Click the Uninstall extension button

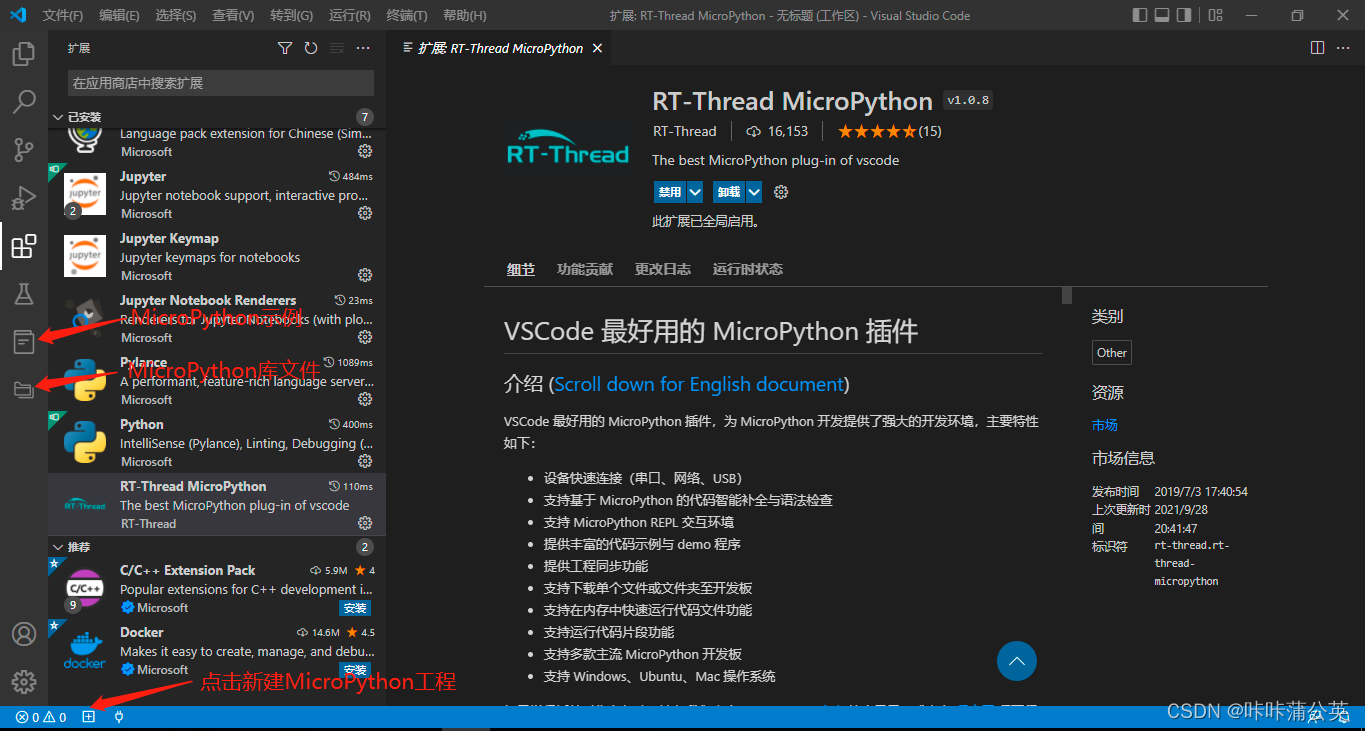(729, 192)
